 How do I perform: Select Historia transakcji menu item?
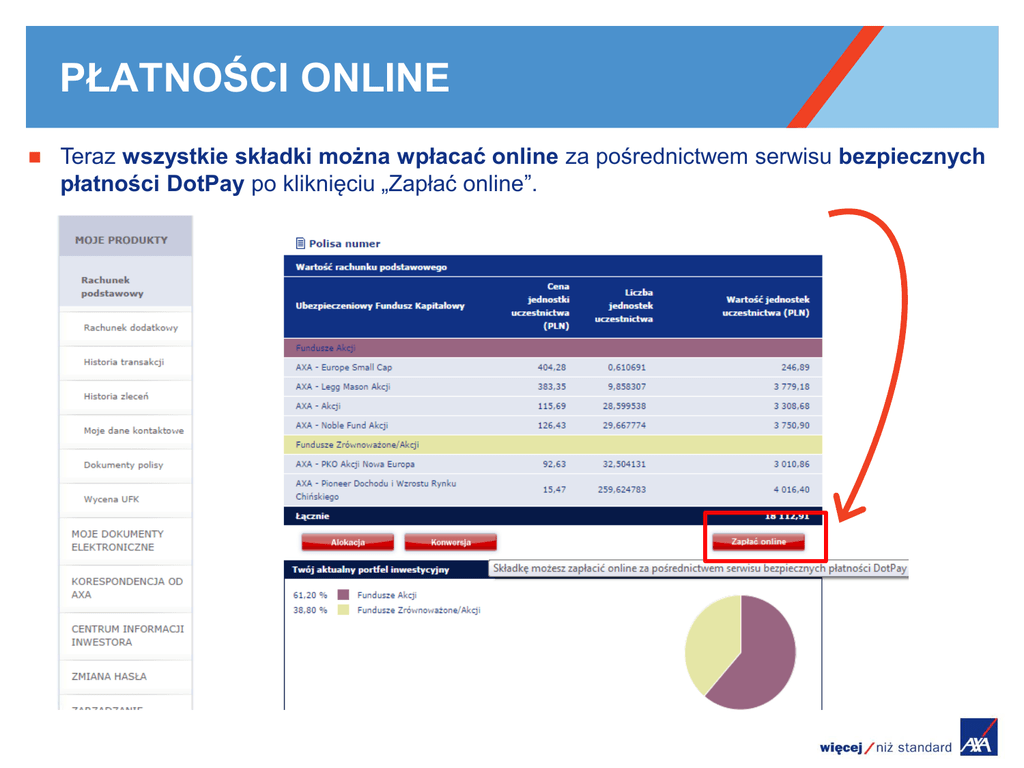[123, 362]
